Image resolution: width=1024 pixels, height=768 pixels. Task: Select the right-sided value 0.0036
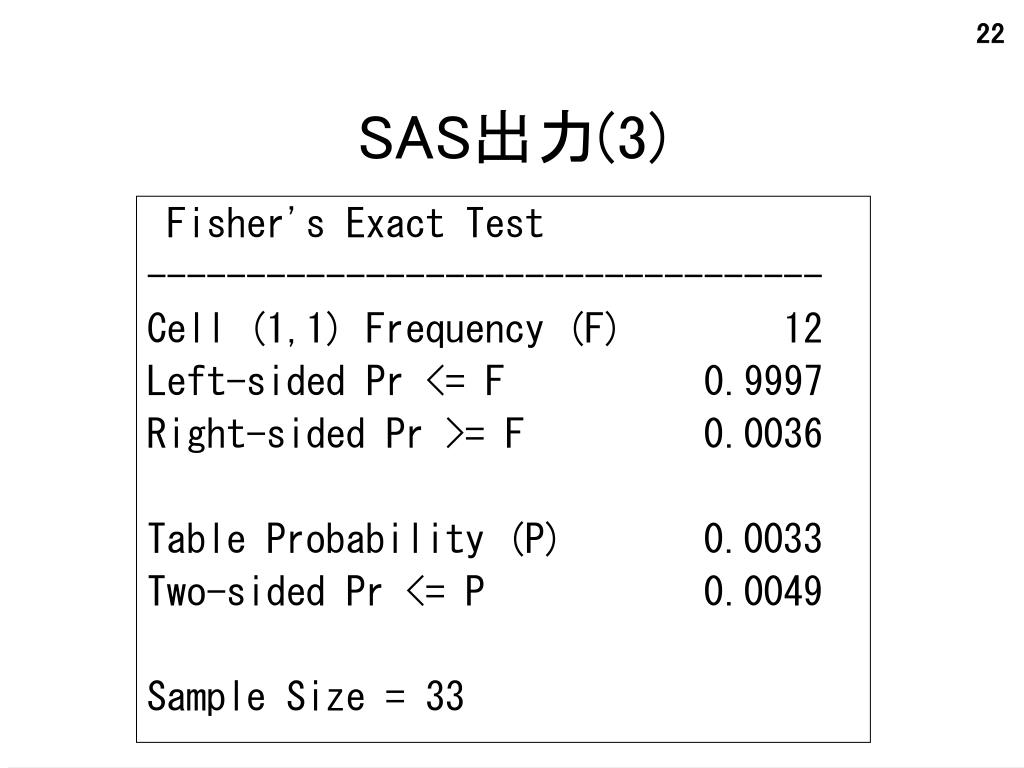click(763, 434)
